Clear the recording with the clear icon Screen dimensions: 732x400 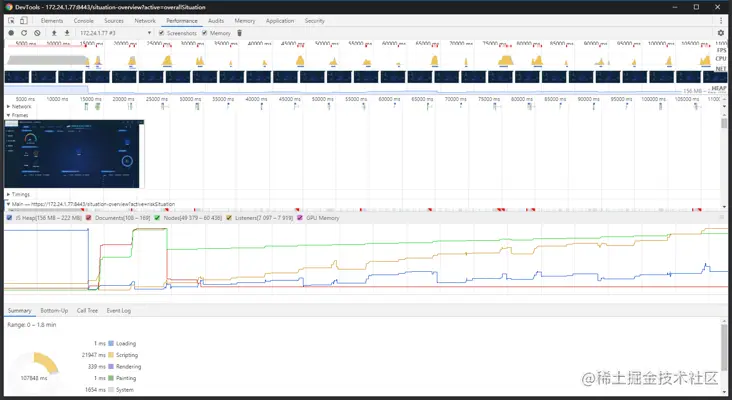(x=37, y=33)
